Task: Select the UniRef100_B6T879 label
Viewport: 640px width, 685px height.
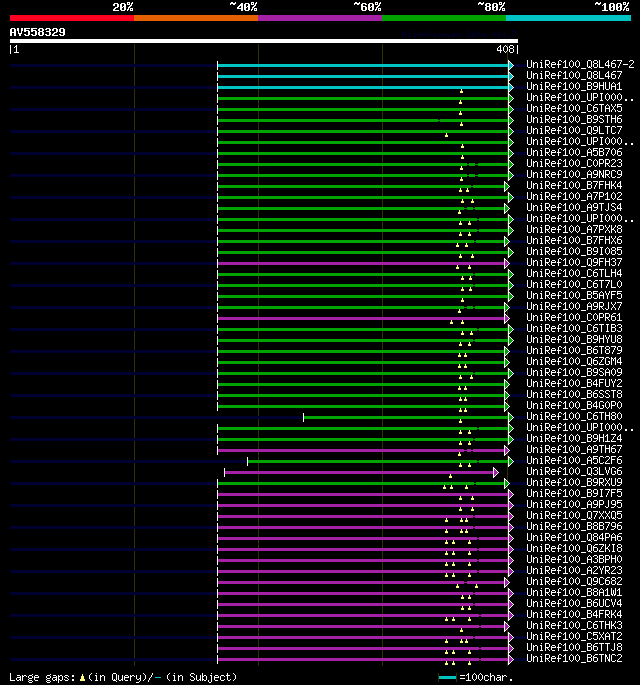Action: pos(574,350)
